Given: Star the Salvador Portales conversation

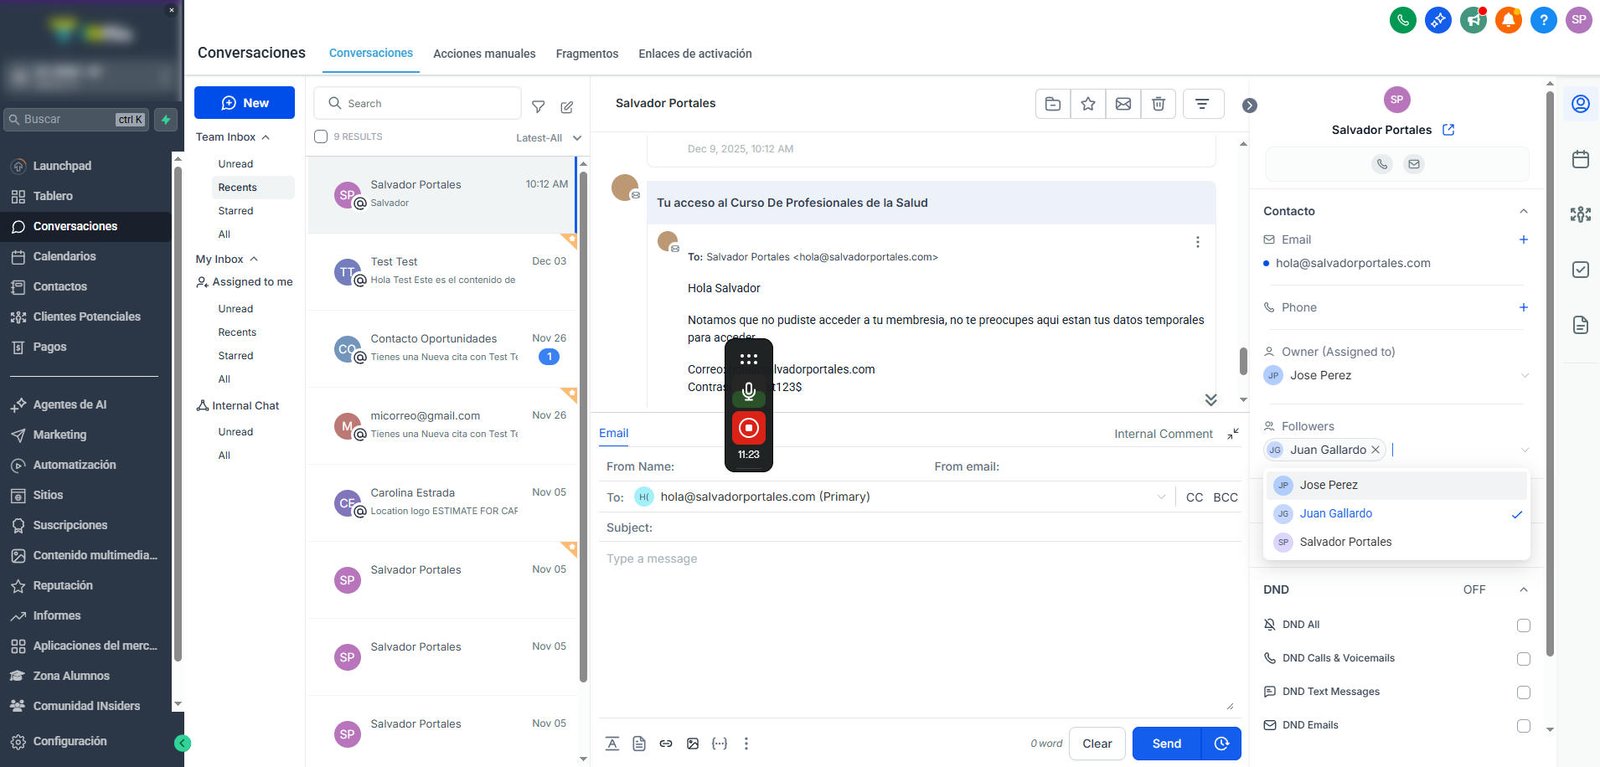Looking at the screenshot, I should [1088, 103].
